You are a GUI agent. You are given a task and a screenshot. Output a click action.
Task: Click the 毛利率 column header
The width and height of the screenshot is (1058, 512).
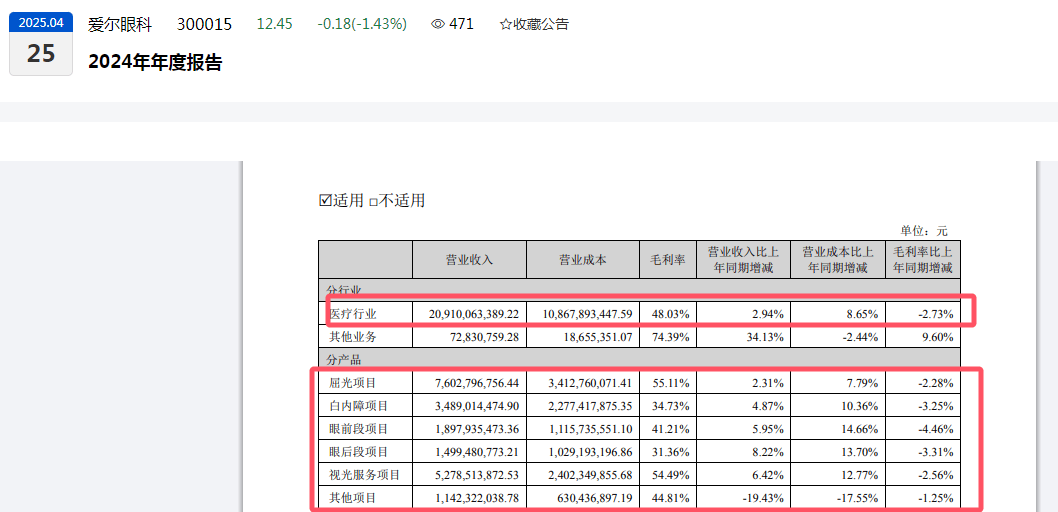(x=668, y=260)
